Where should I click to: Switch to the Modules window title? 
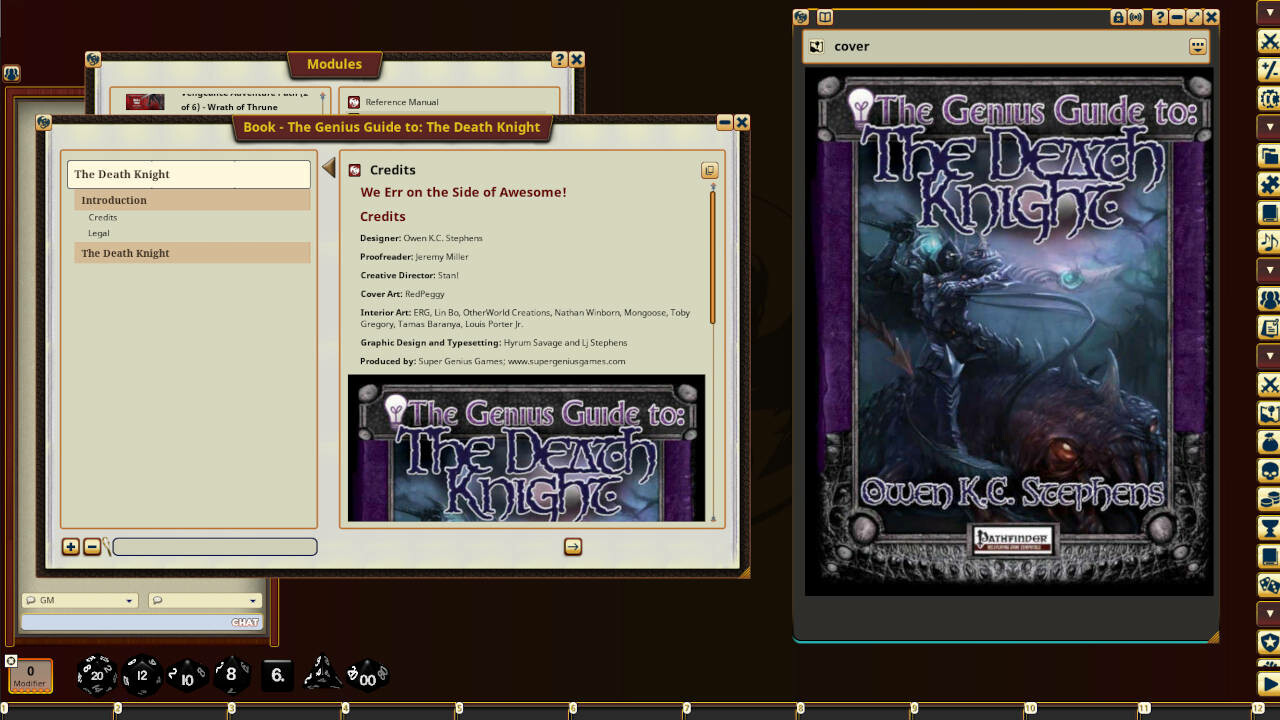tap(334, 64)
